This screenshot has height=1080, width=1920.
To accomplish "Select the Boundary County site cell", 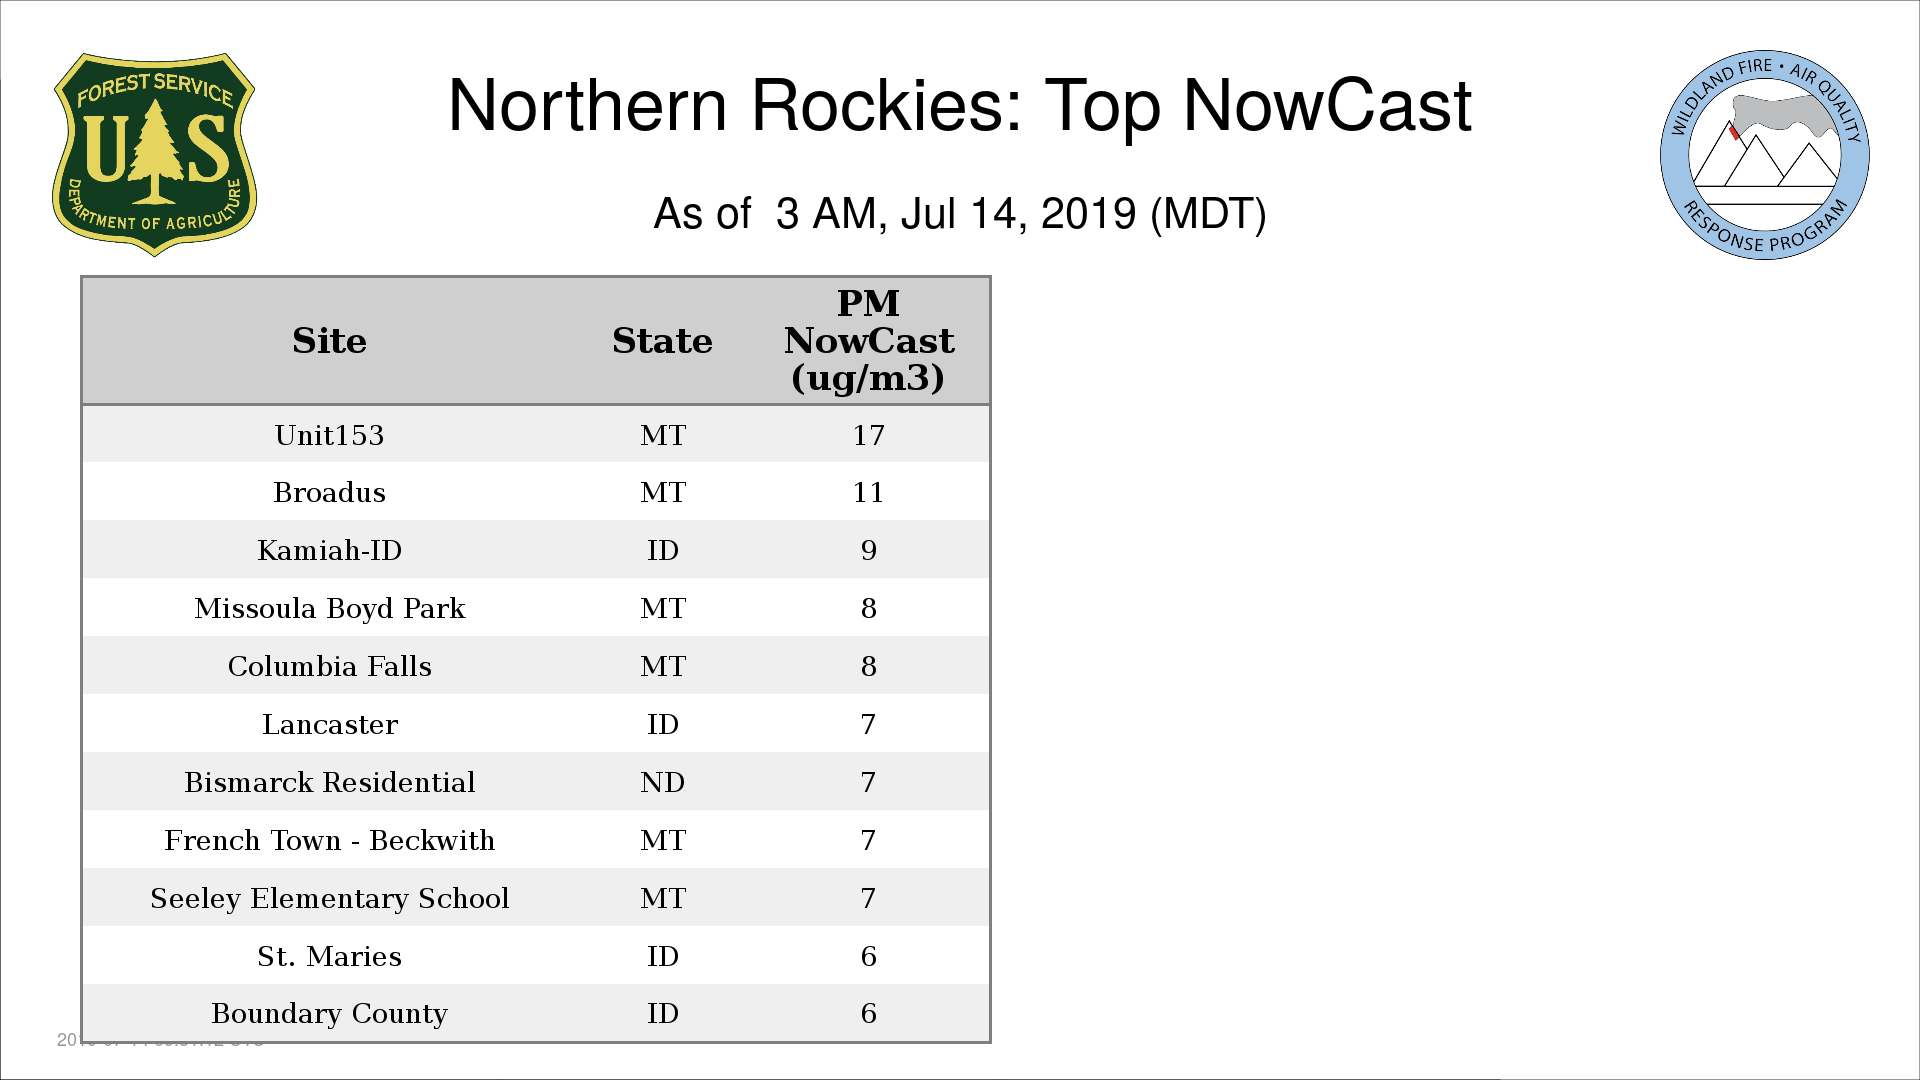I will click(x=329, y=1013).
